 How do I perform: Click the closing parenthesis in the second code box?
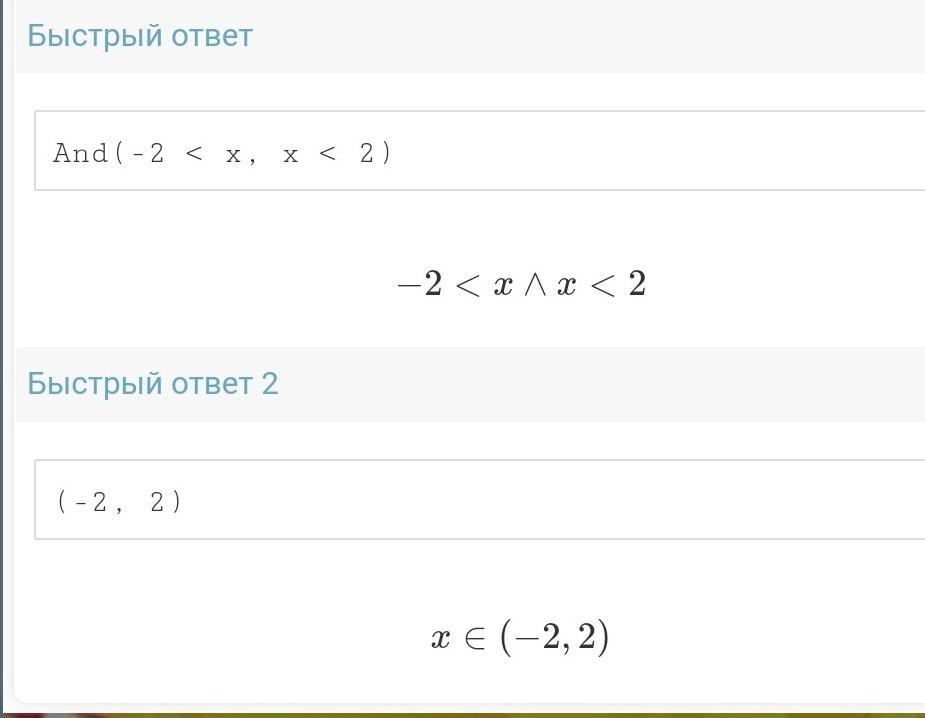pos(177,502)
